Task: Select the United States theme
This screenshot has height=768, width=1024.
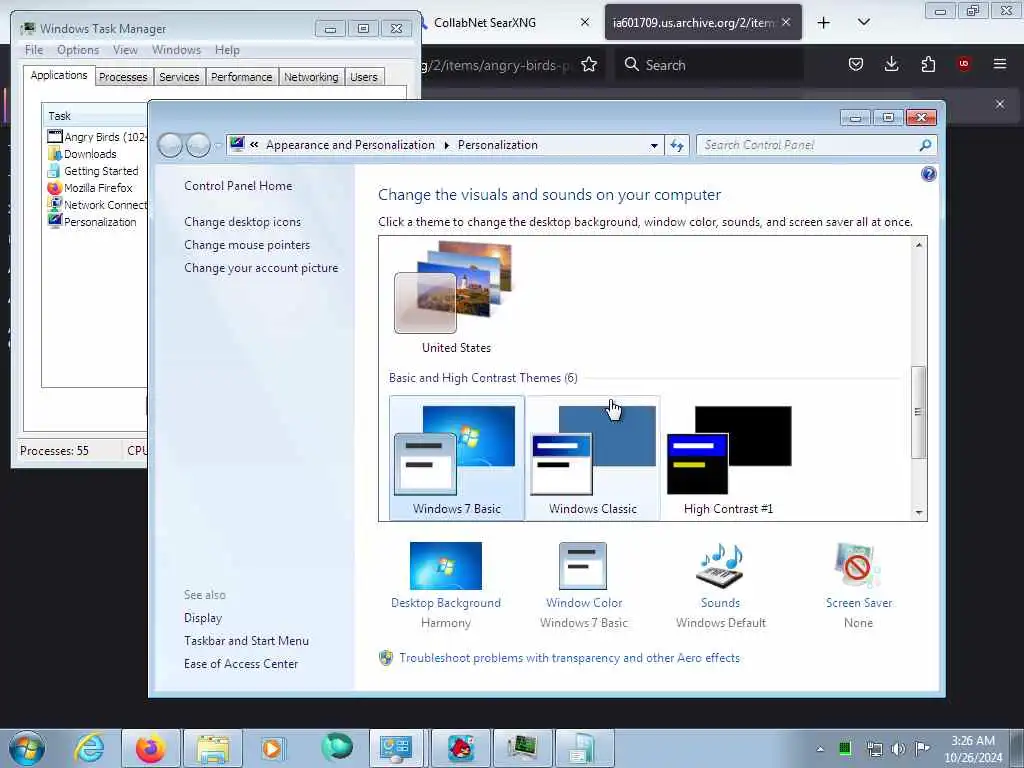Action: click(x=456, y=297)
